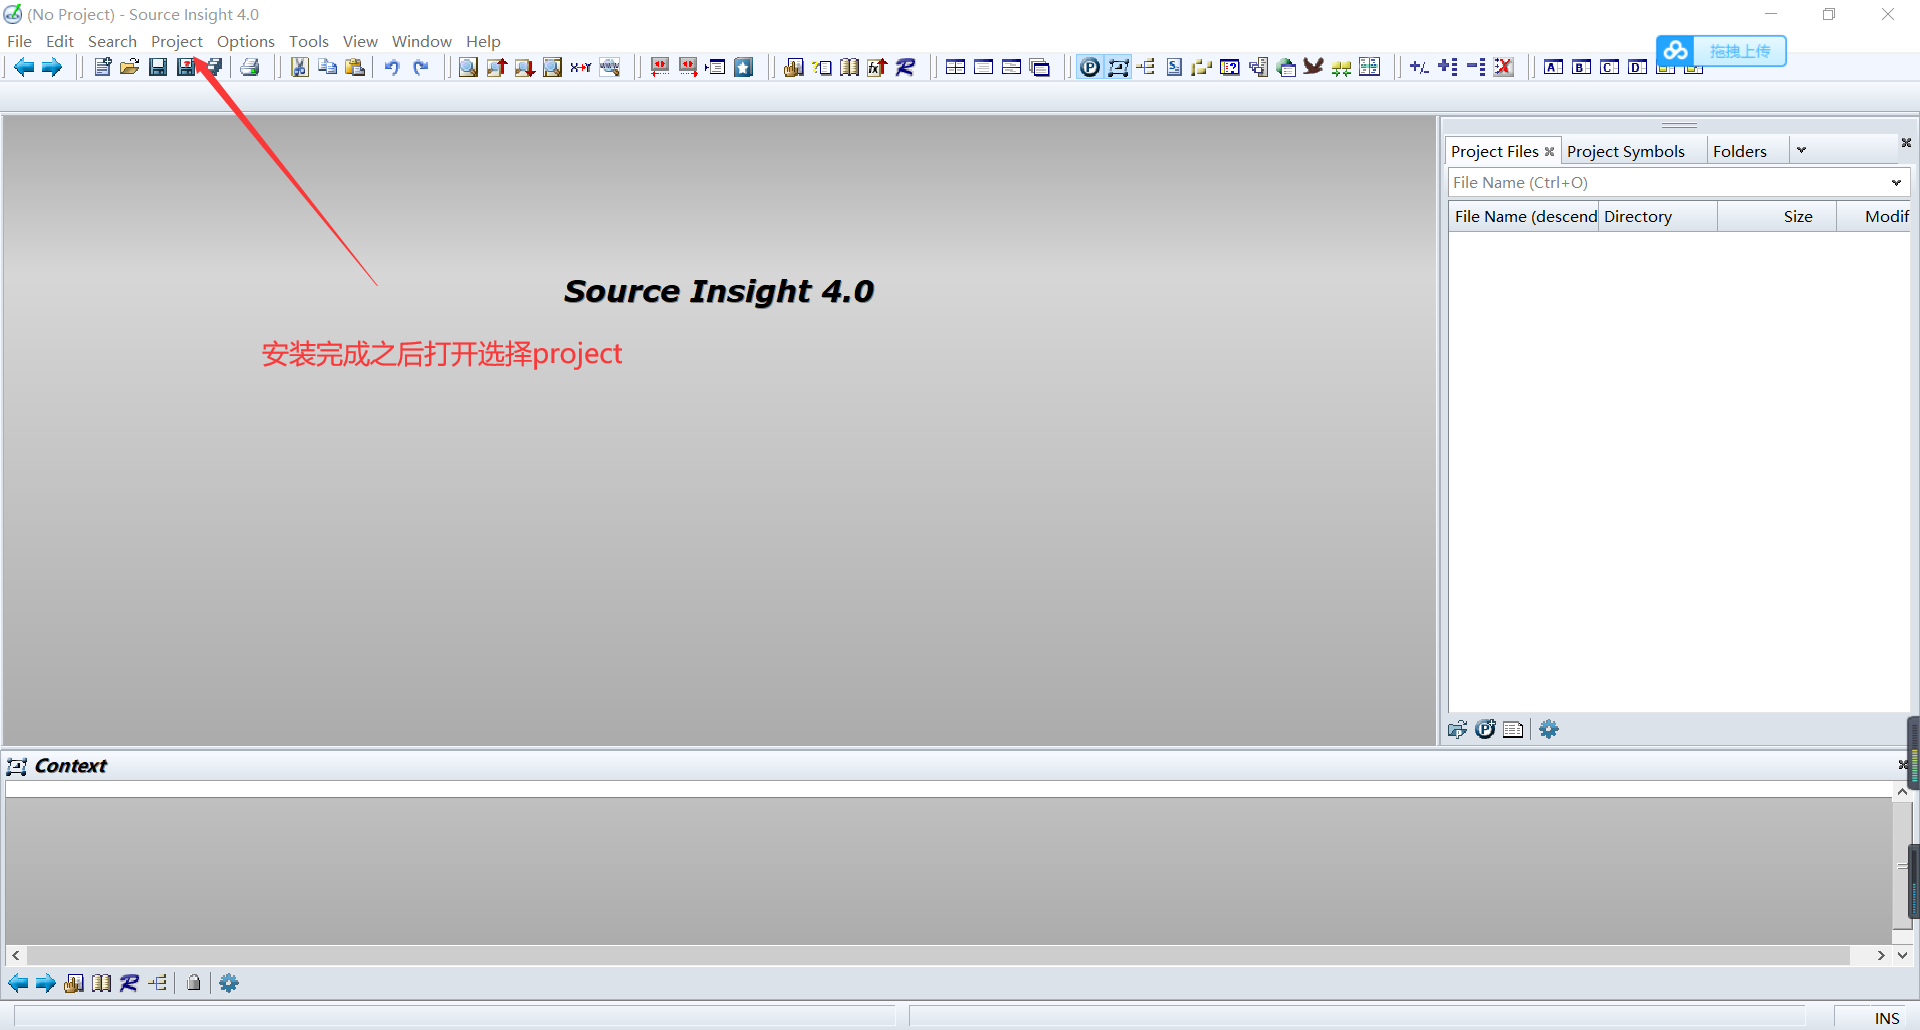
Task: Click Context pane scroll right arrow
Action: tap(1881, 955)
